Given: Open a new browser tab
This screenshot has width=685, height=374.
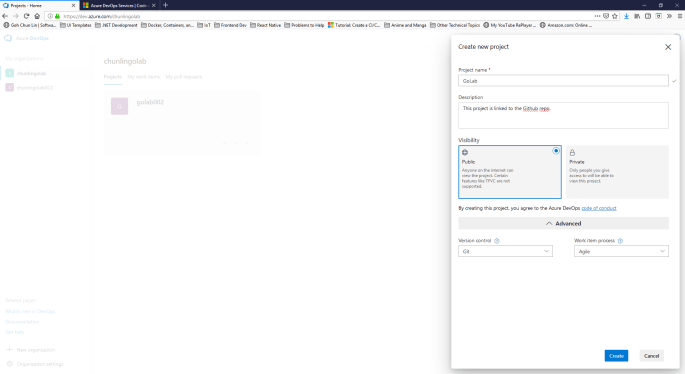Looking at the screenshot, I should [x=165, y=5].
